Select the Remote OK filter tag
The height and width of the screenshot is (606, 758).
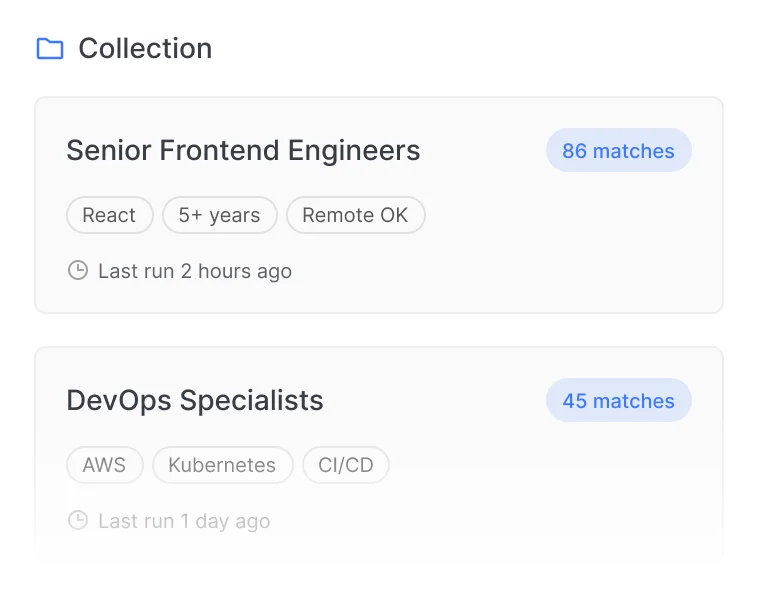(x=356, y=215)
